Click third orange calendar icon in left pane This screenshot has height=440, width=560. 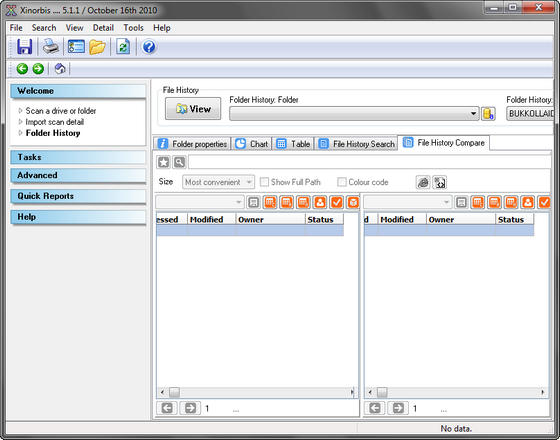(x=303, y=203)
